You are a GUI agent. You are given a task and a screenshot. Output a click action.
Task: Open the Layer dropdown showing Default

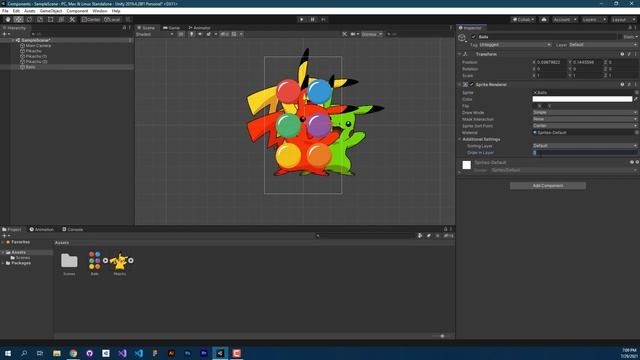[603, 45]
